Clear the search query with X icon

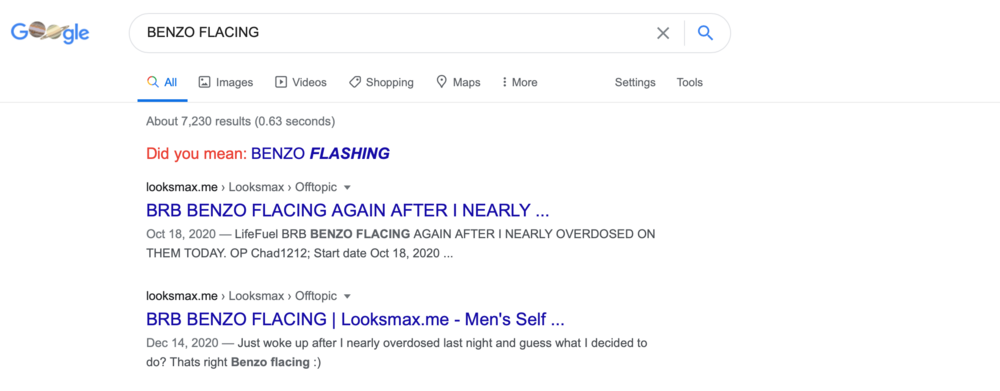[663, 33]
